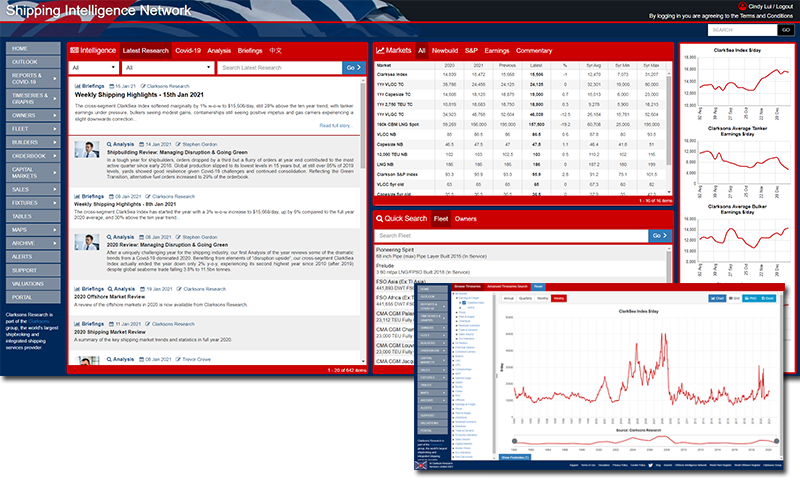The height and width of the screenshot is (480, 800).
Task: Click the Reset button in inset header
Action: [538, 287]
